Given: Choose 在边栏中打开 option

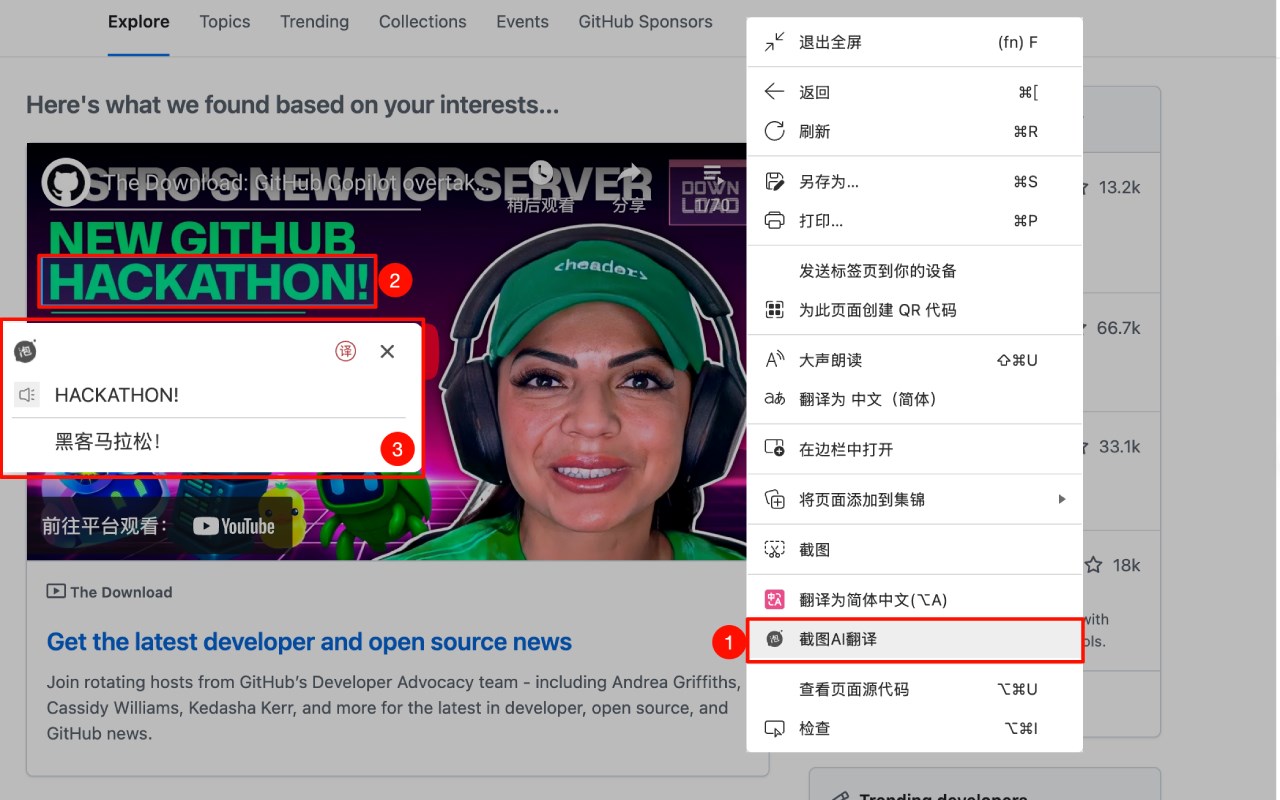Looking at the screenshot, I should click(x=914, y=449).
